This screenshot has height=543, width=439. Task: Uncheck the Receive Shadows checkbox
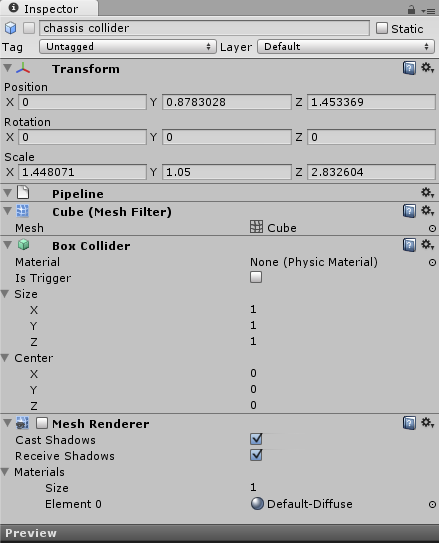256,455
